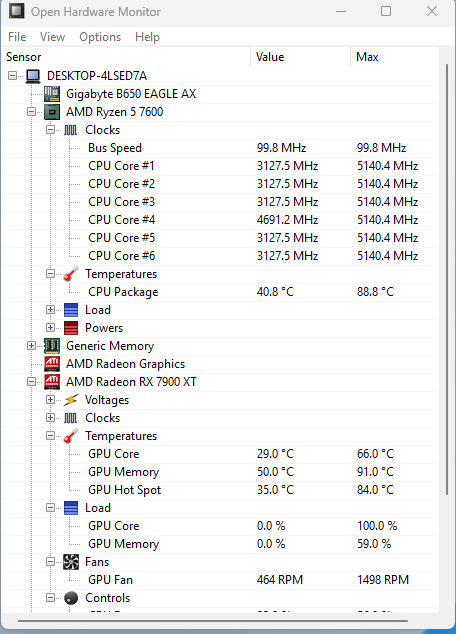Select the GPU Fan row
The width and height of the screenshot is (456, 634).
[x=220, y=580]
